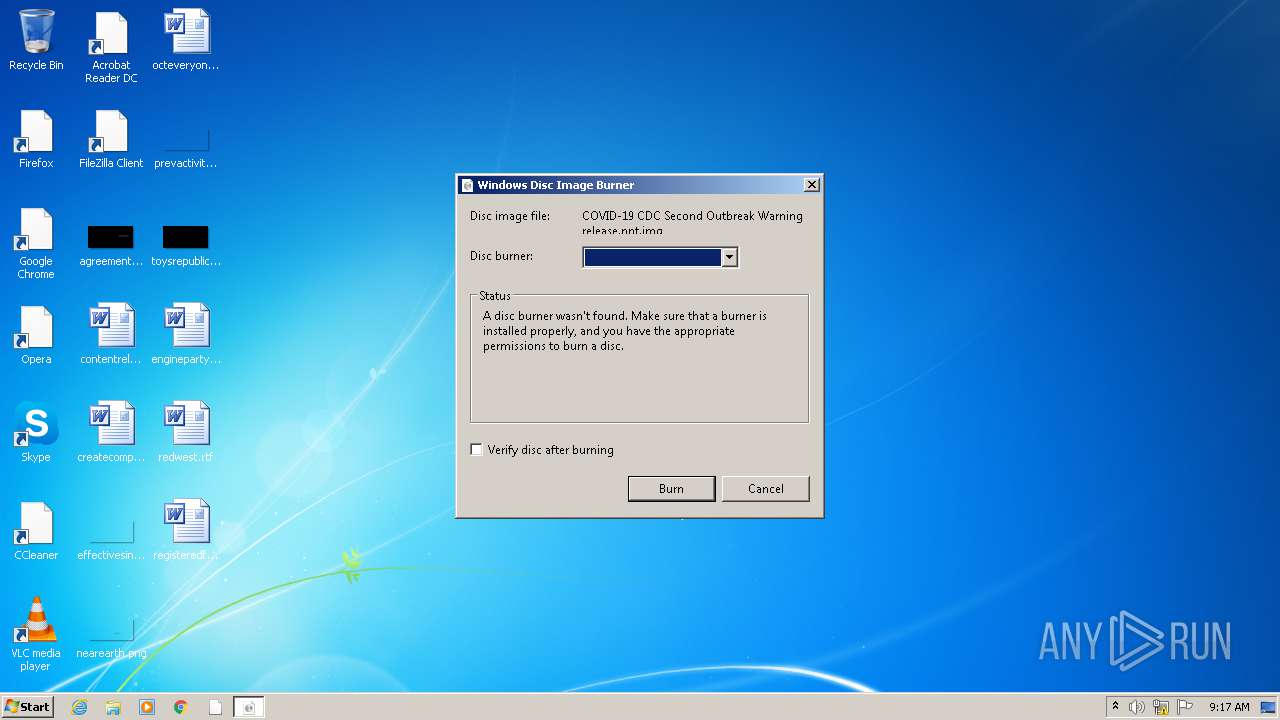Select the CCleaner desktop shortcut

[36, 531]
